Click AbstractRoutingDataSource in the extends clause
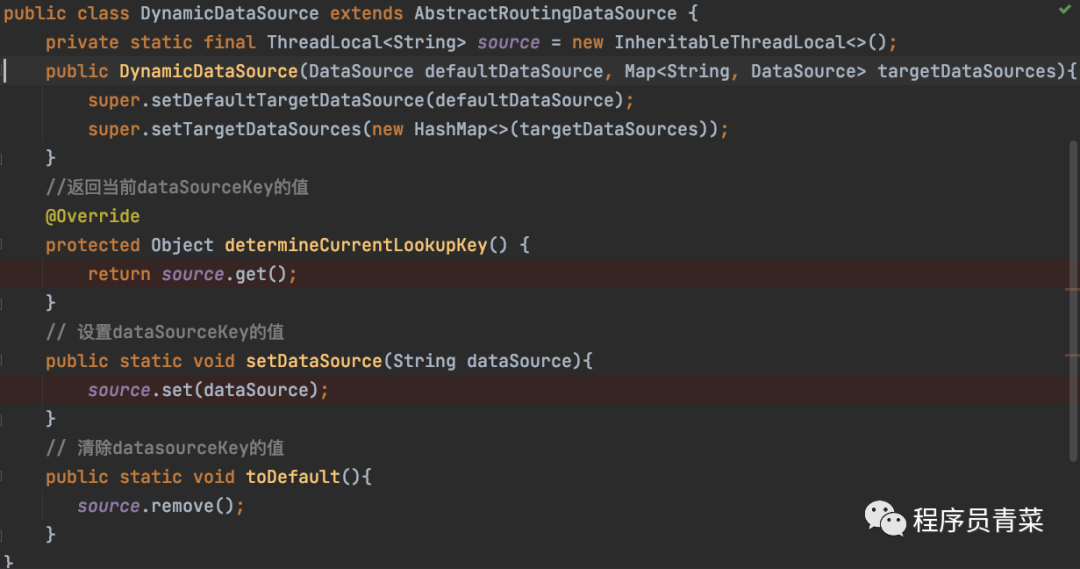 click(546, 13)
